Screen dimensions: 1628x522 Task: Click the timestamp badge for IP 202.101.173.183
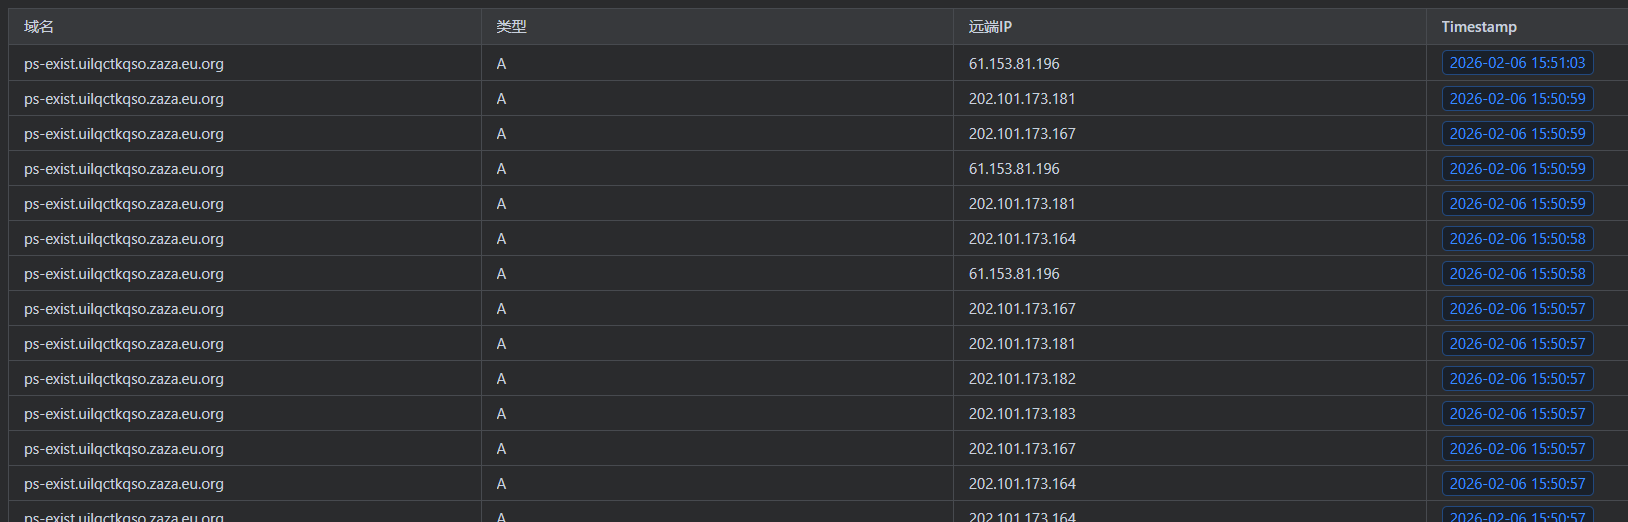pyautogui.click(x=1516, y=414)
